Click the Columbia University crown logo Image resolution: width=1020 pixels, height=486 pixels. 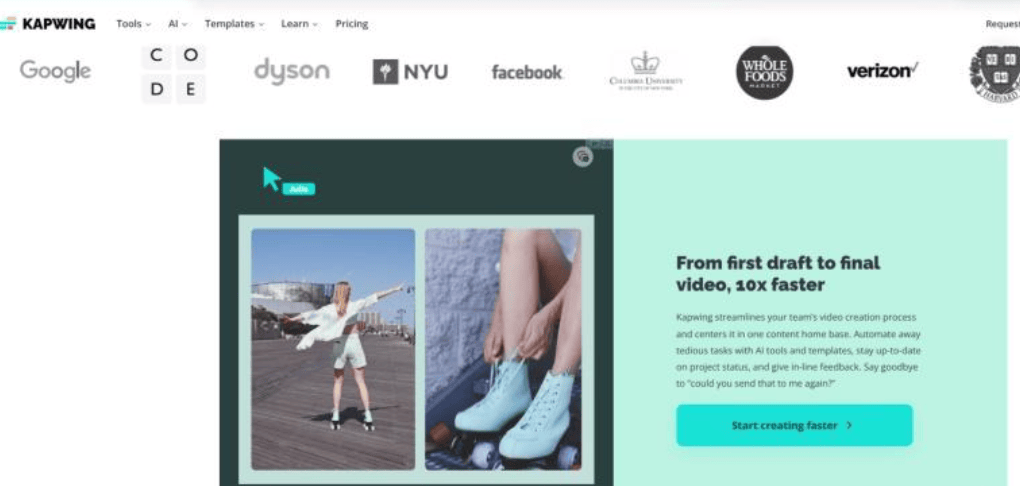(646, 72)
